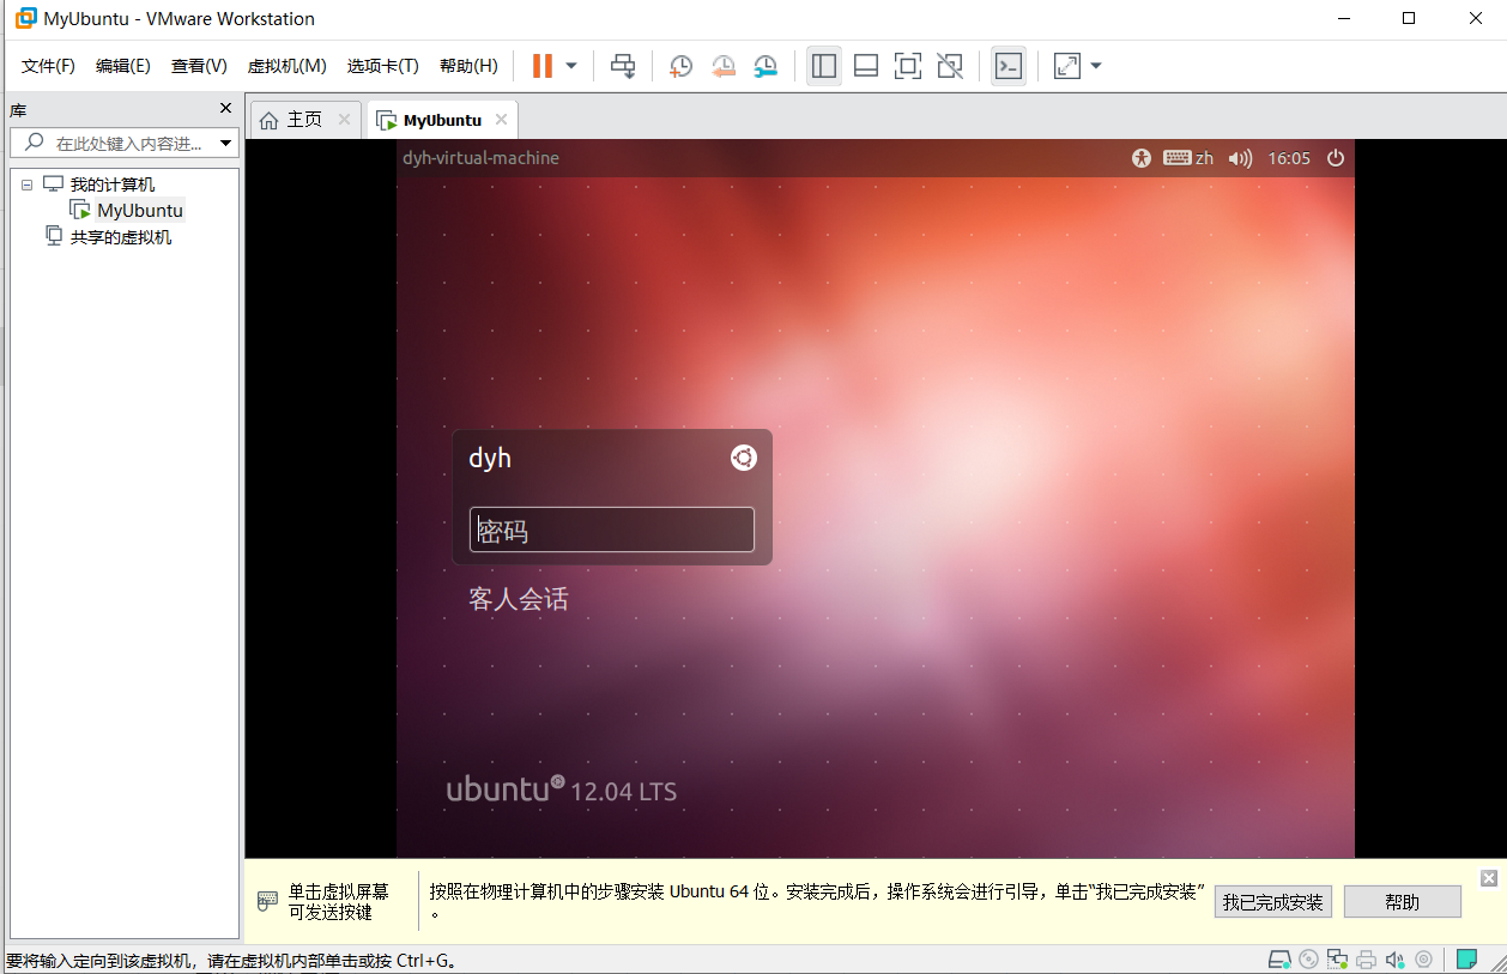1508x974 pixels.
Task: Click the 我已完成安装 button
Action: coord(1272,901)
